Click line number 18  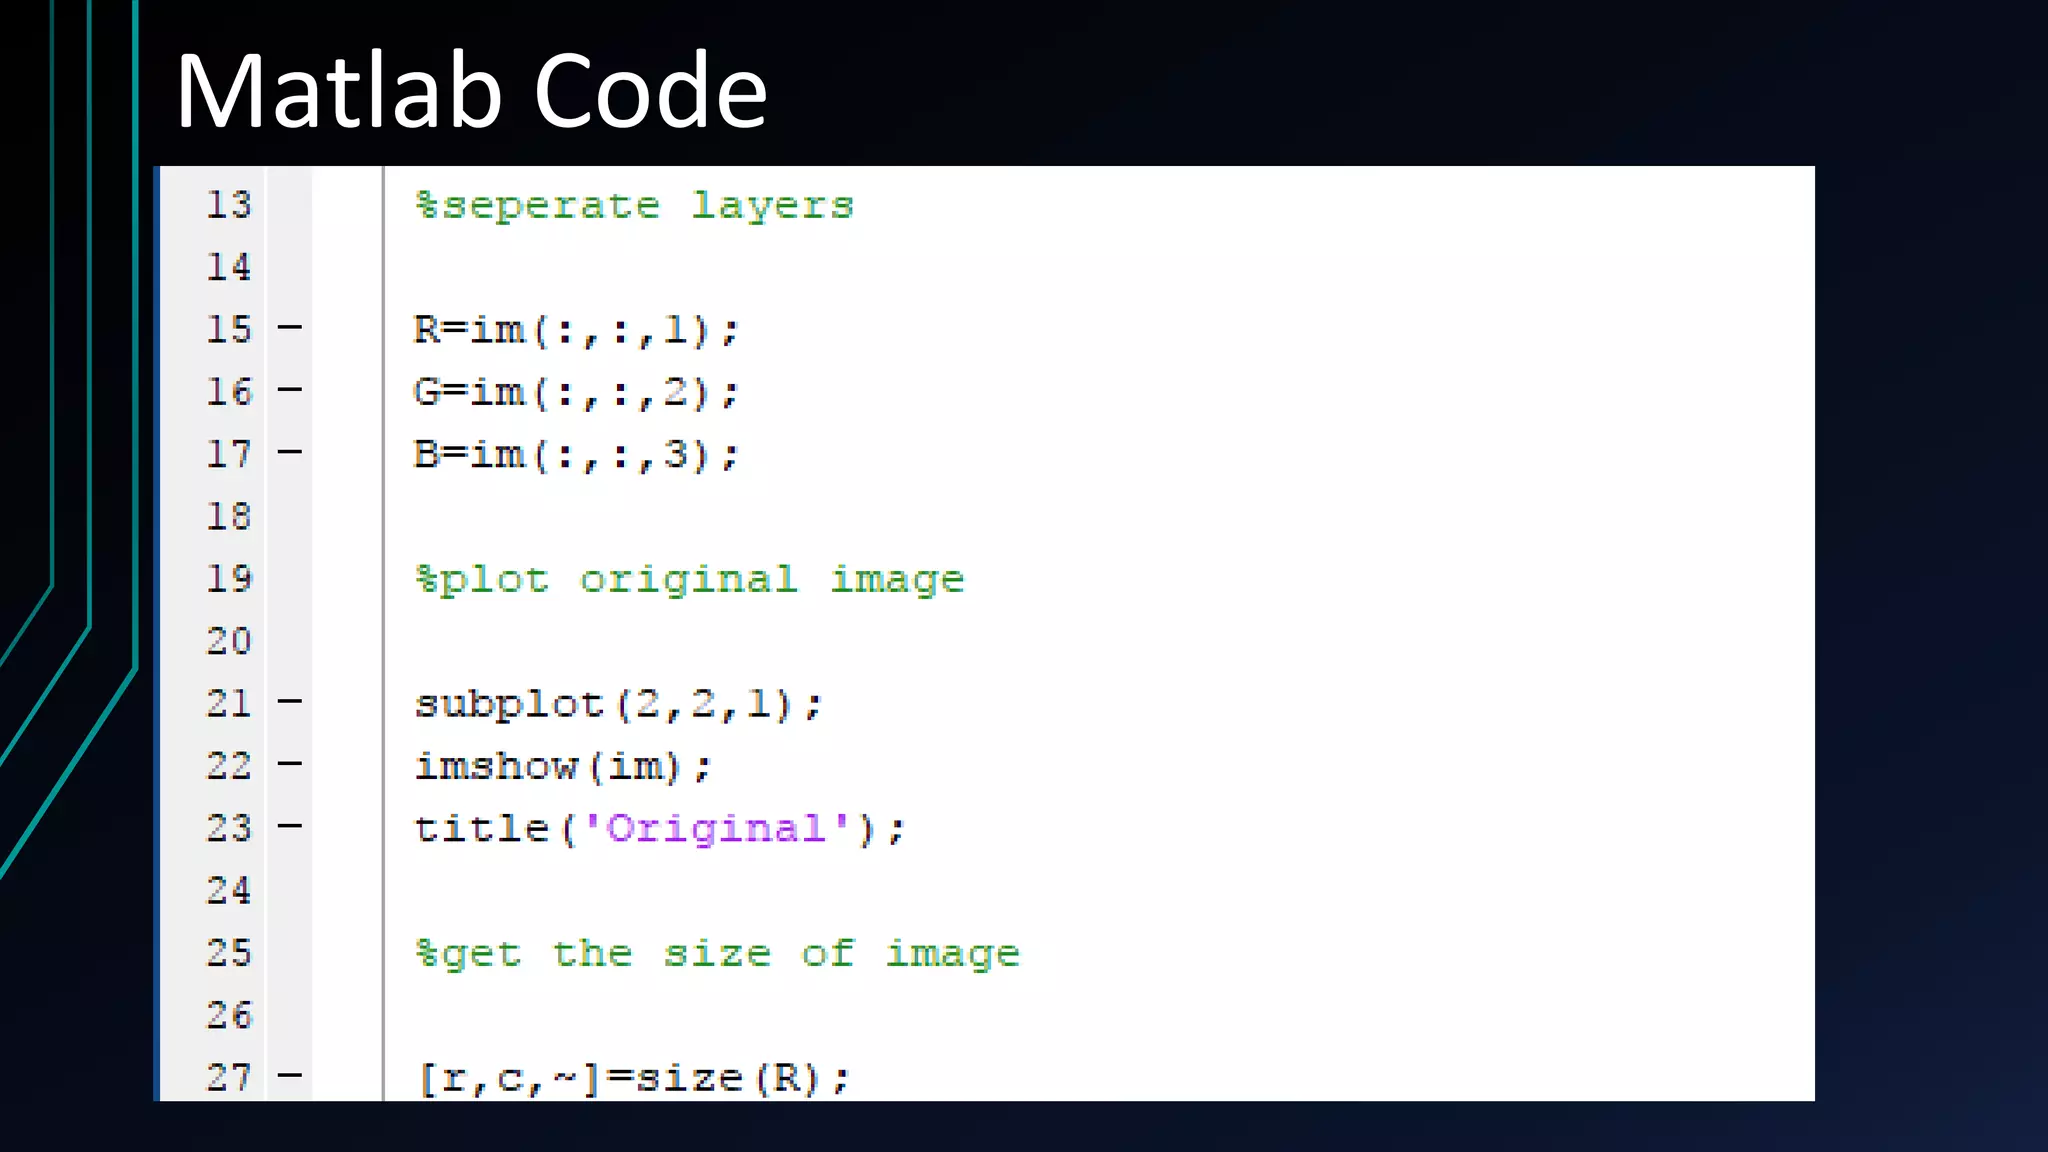coord(229,517)
